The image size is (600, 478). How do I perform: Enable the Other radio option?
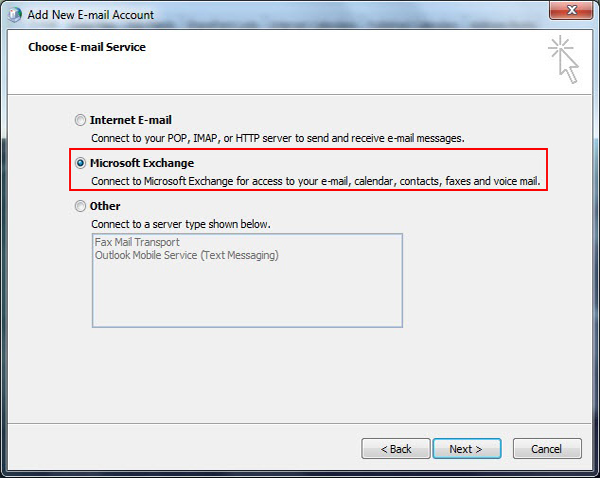[80, 207]
